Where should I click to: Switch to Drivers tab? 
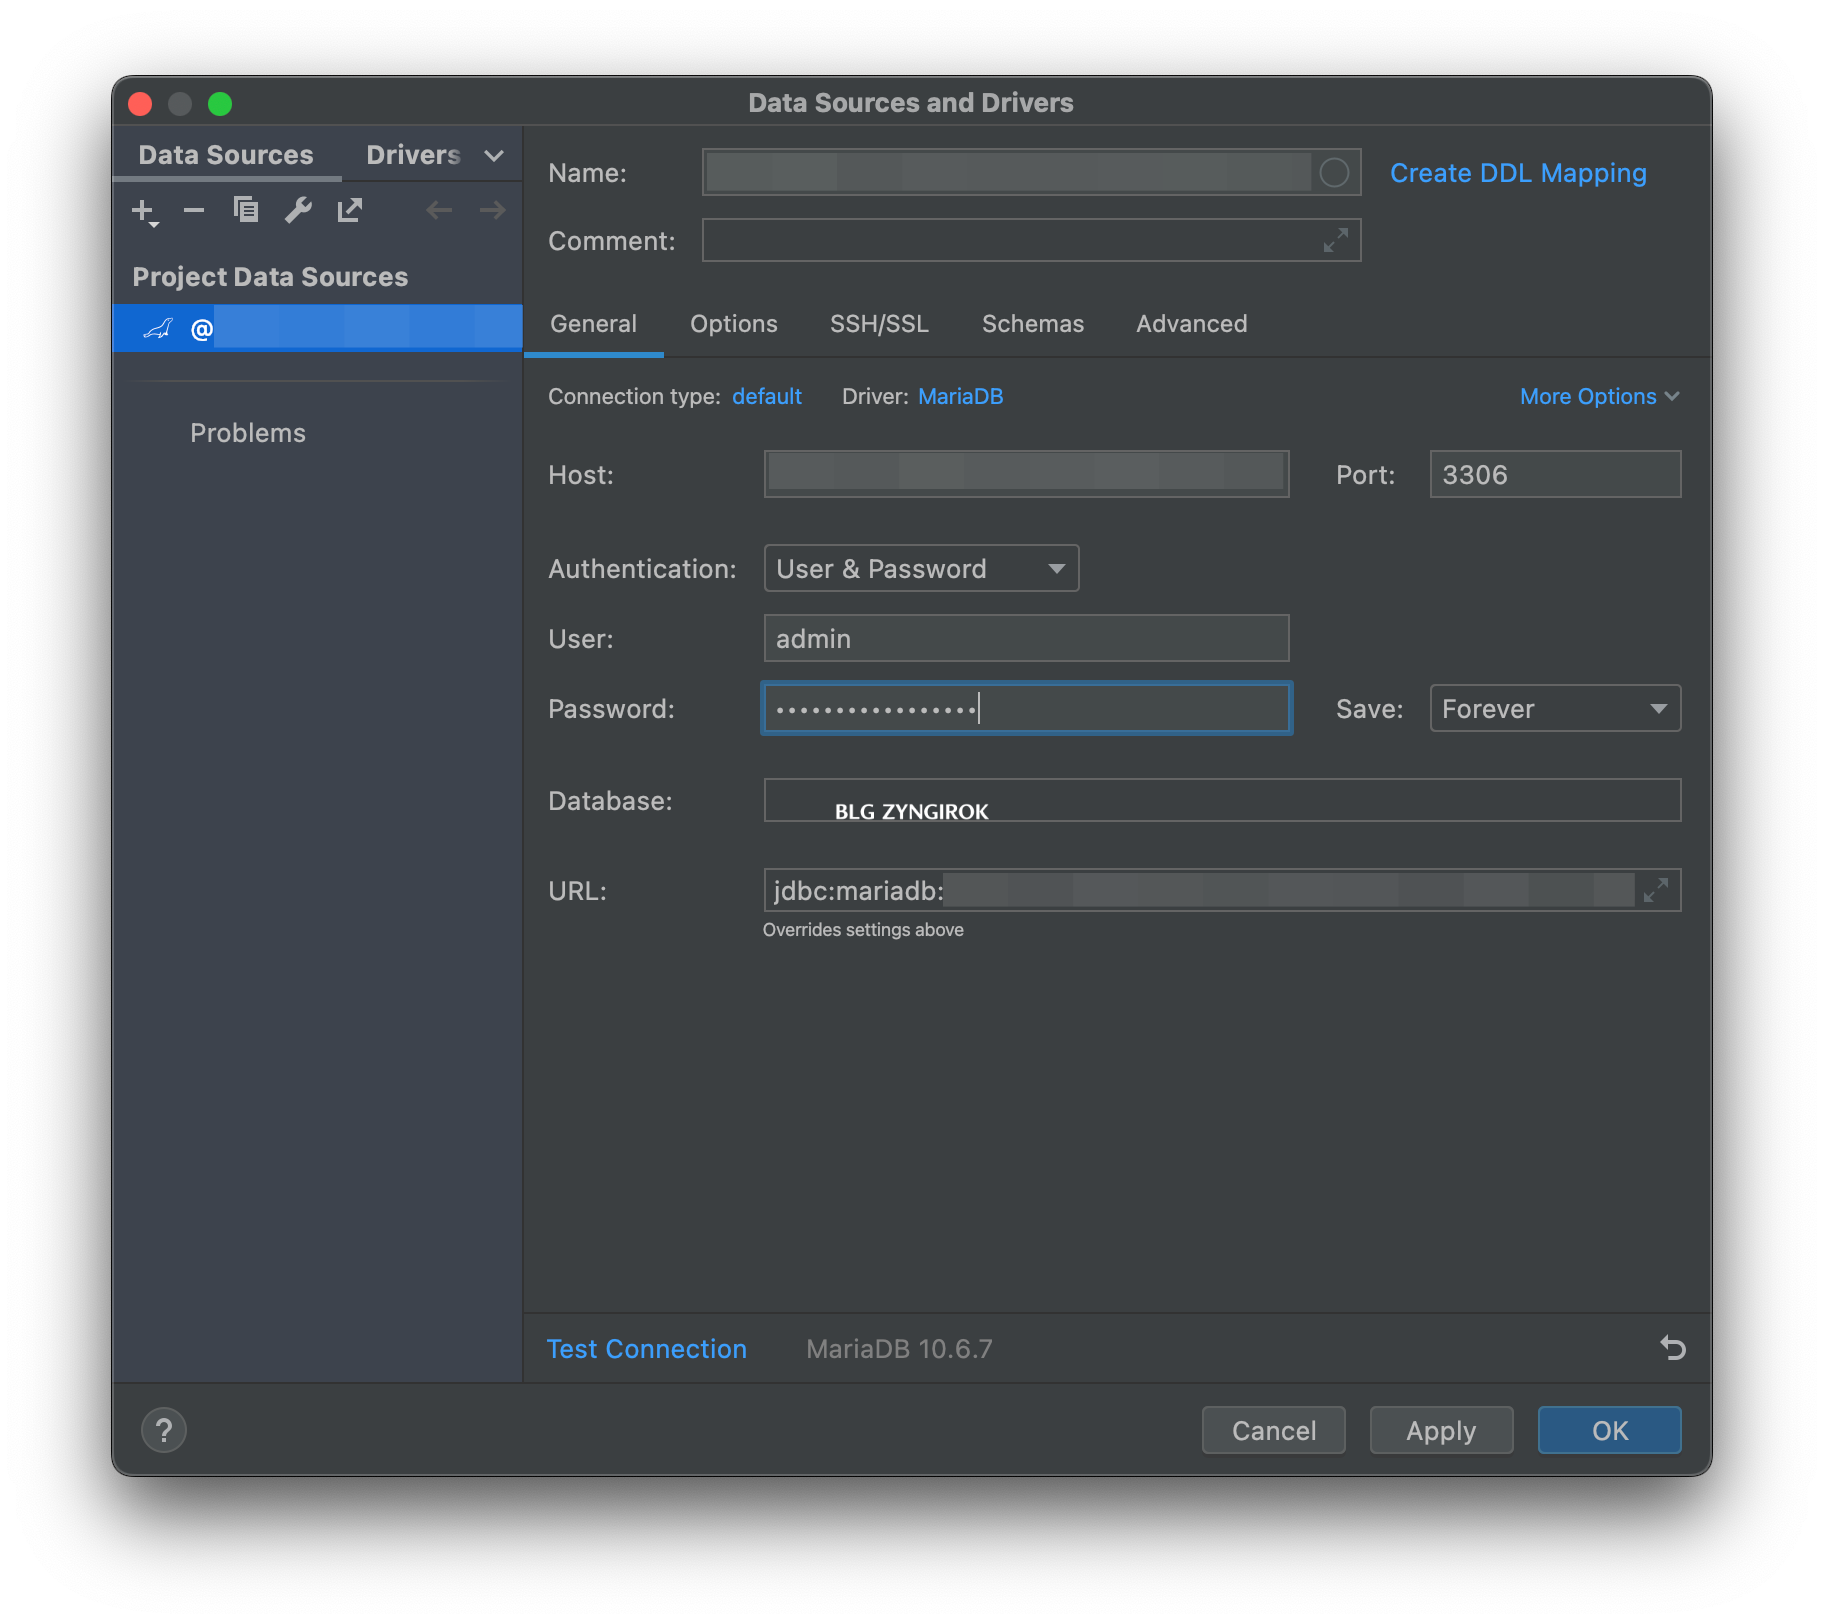tap(413, 155)
